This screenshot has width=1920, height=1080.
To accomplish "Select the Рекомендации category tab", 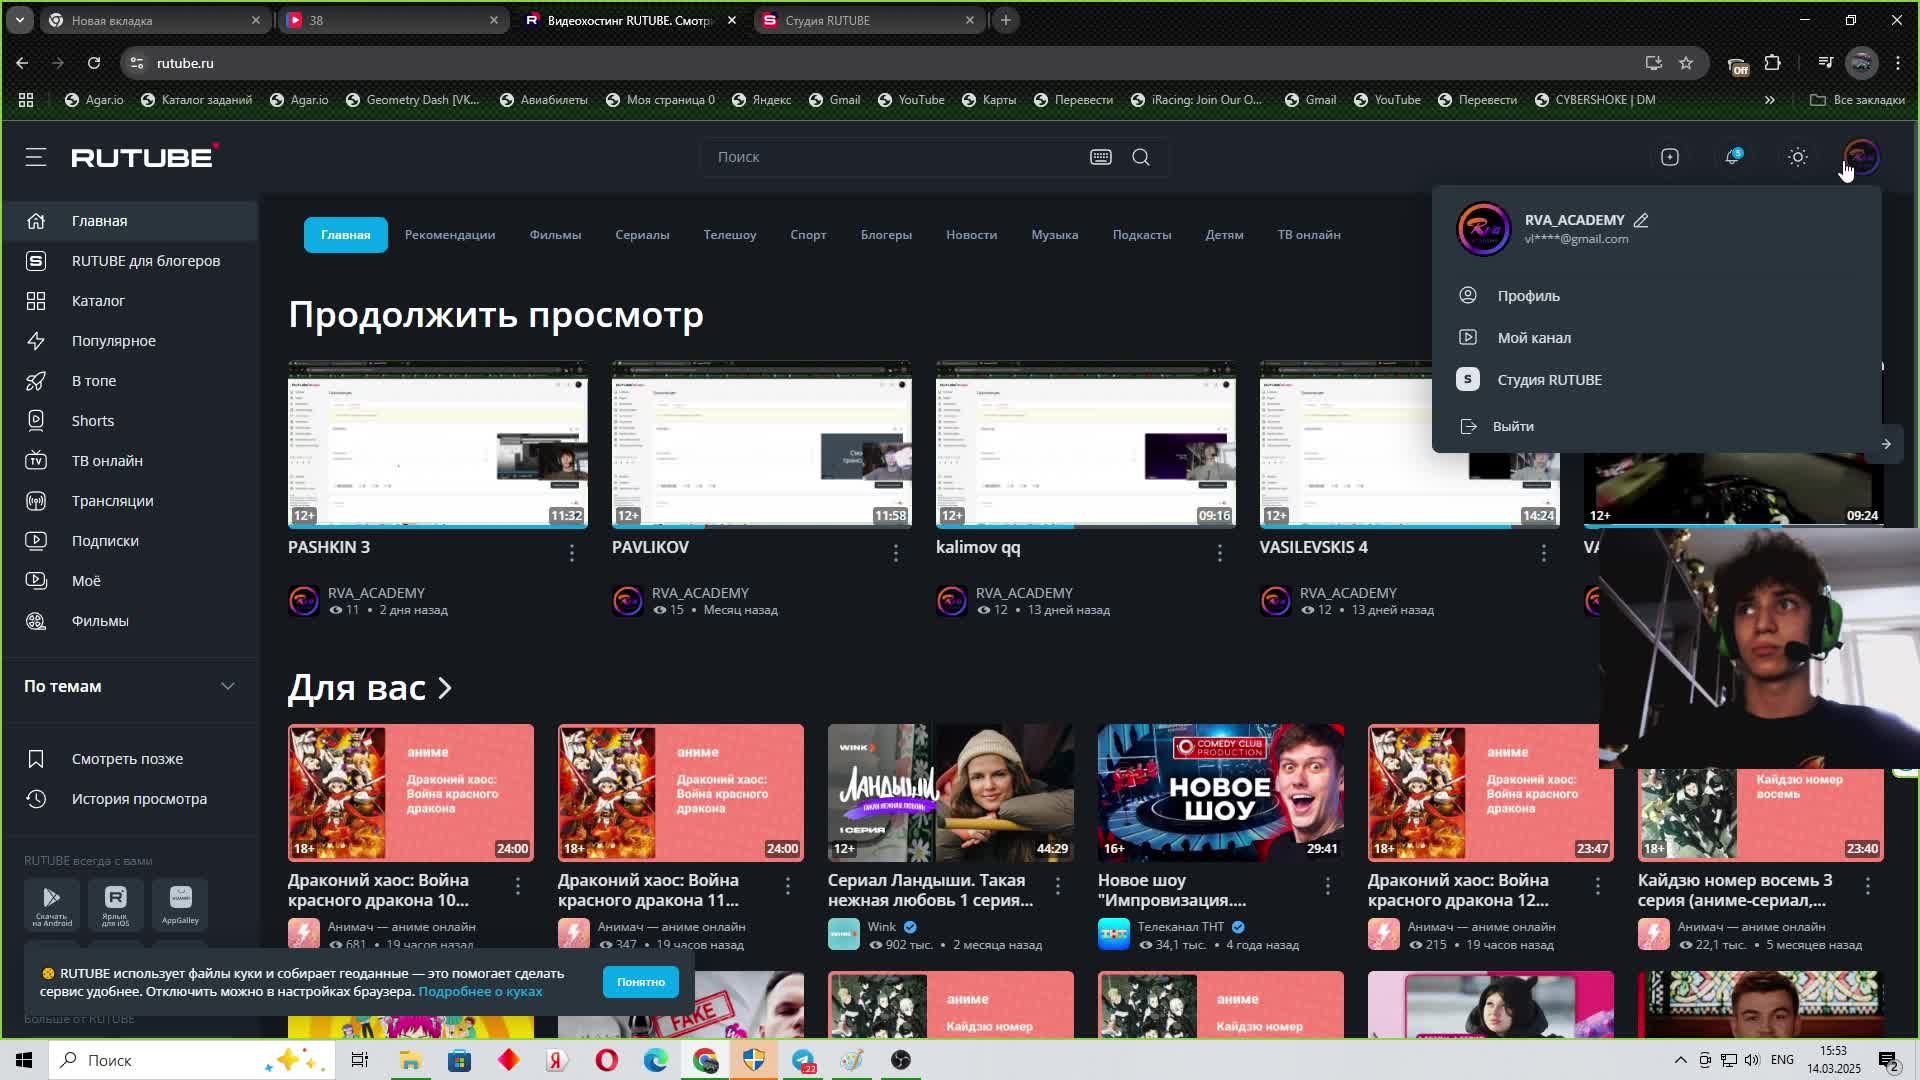I will pos(450,235).
